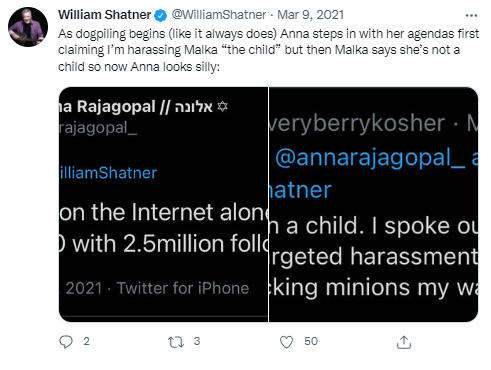View left screenshot of Anna Rajagopal tweet
Viewport: 491px width, 370px height.
(163, 204)
